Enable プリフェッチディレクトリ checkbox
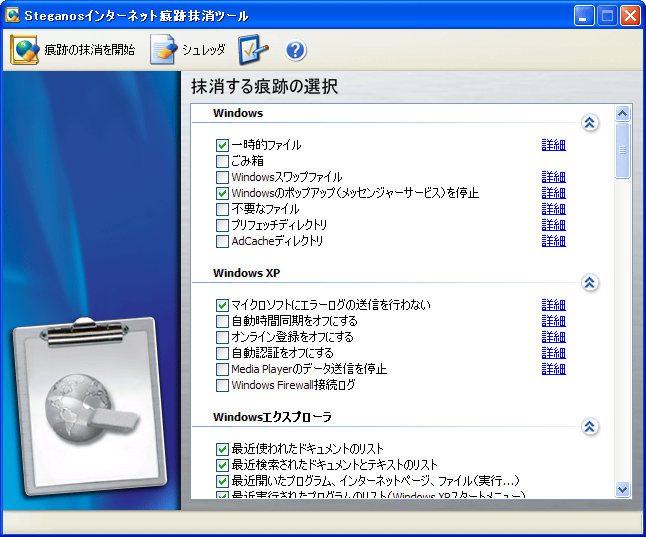 [222, 225]
